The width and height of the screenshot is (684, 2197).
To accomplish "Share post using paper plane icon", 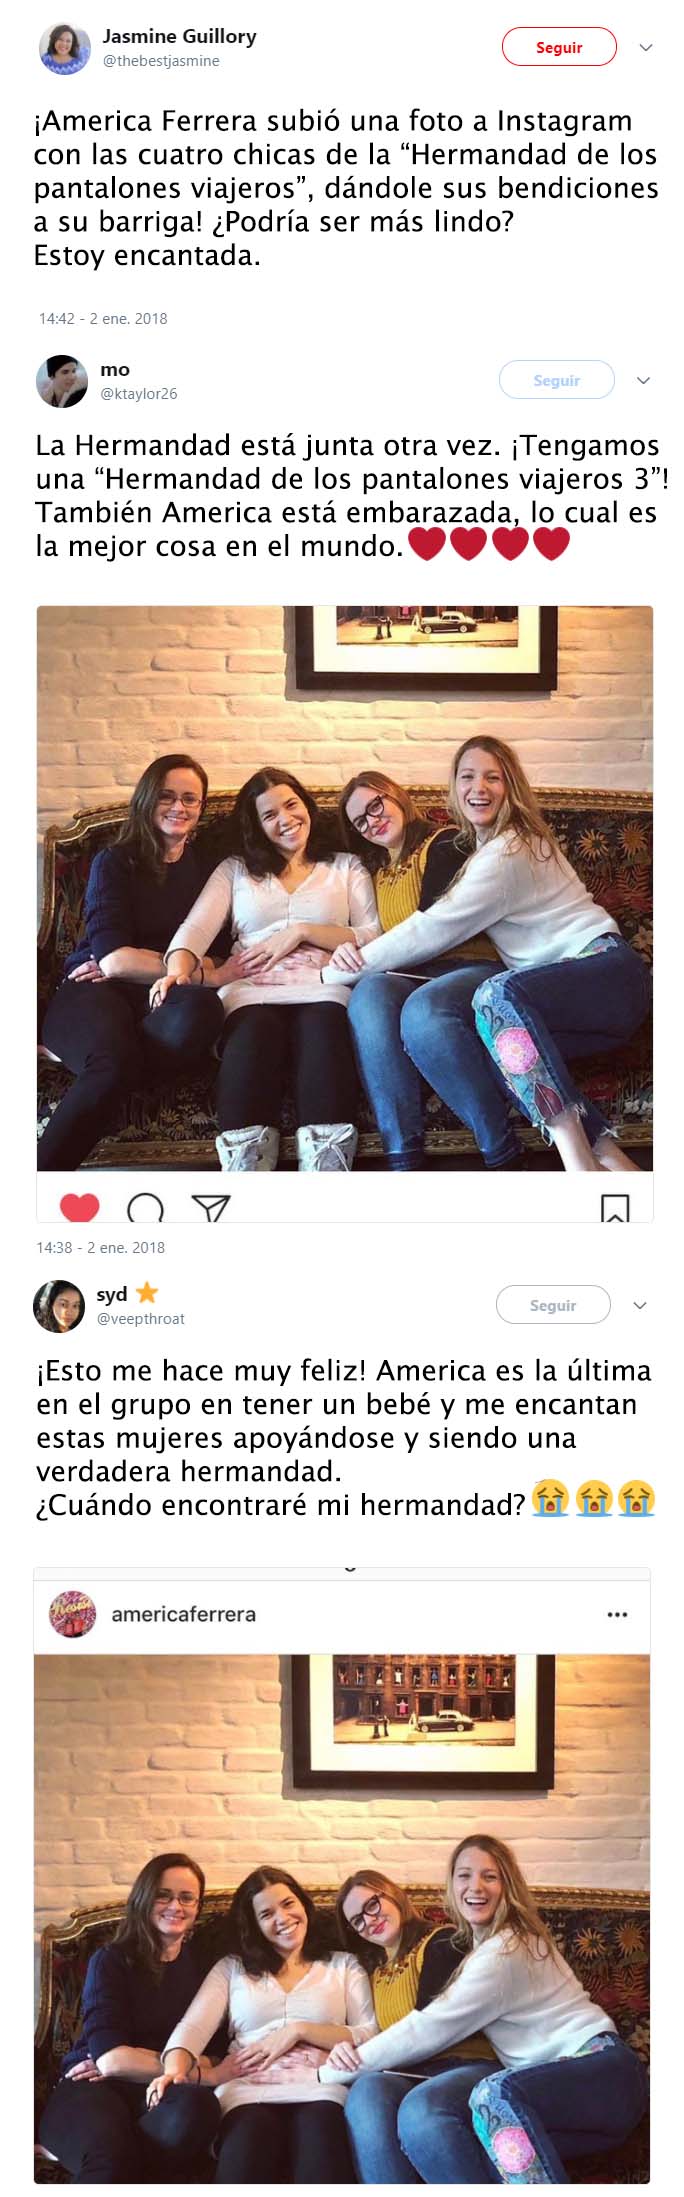I will click(211, 1208).
